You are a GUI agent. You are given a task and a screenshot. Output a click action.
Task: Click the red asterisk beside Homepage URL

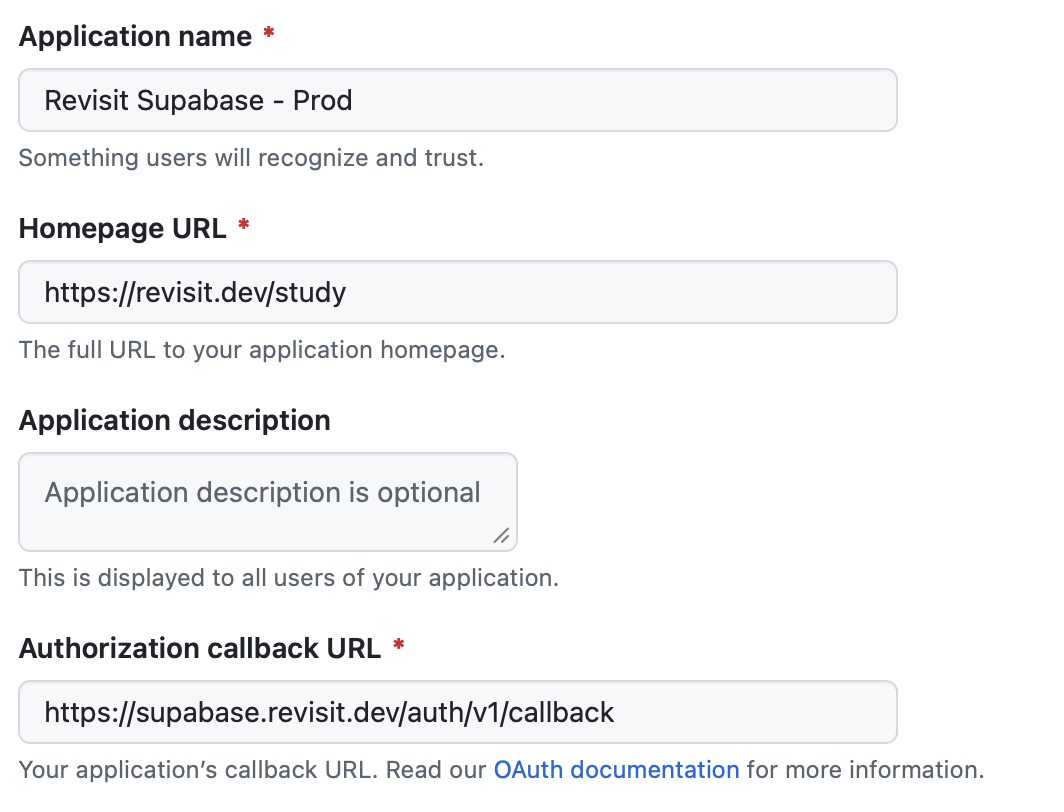pyautogui.click(x=243, y=228)
